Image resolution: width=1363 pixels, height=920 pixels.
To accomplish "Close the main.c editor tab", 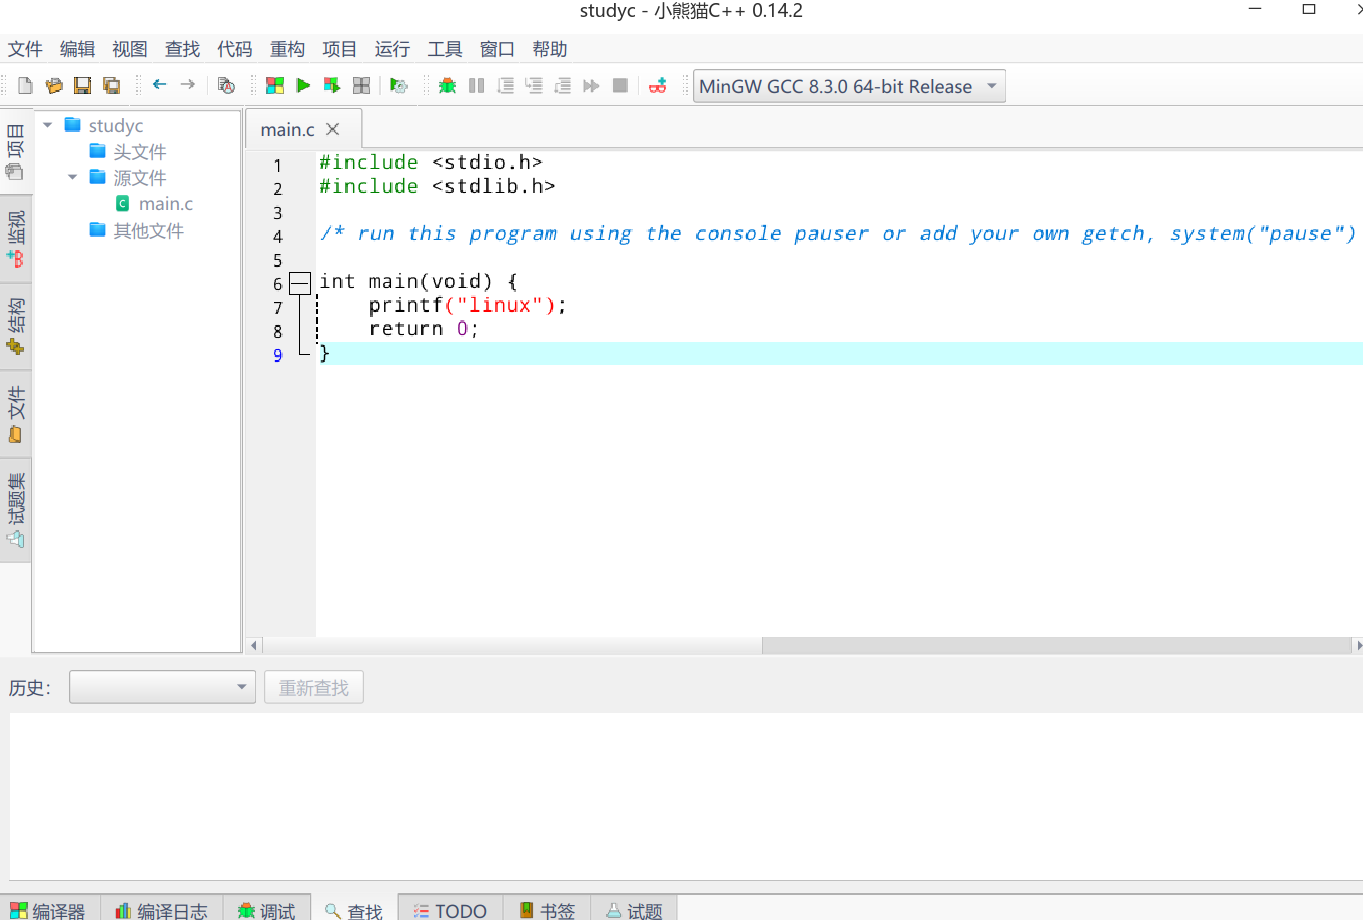I will [333, 129].
